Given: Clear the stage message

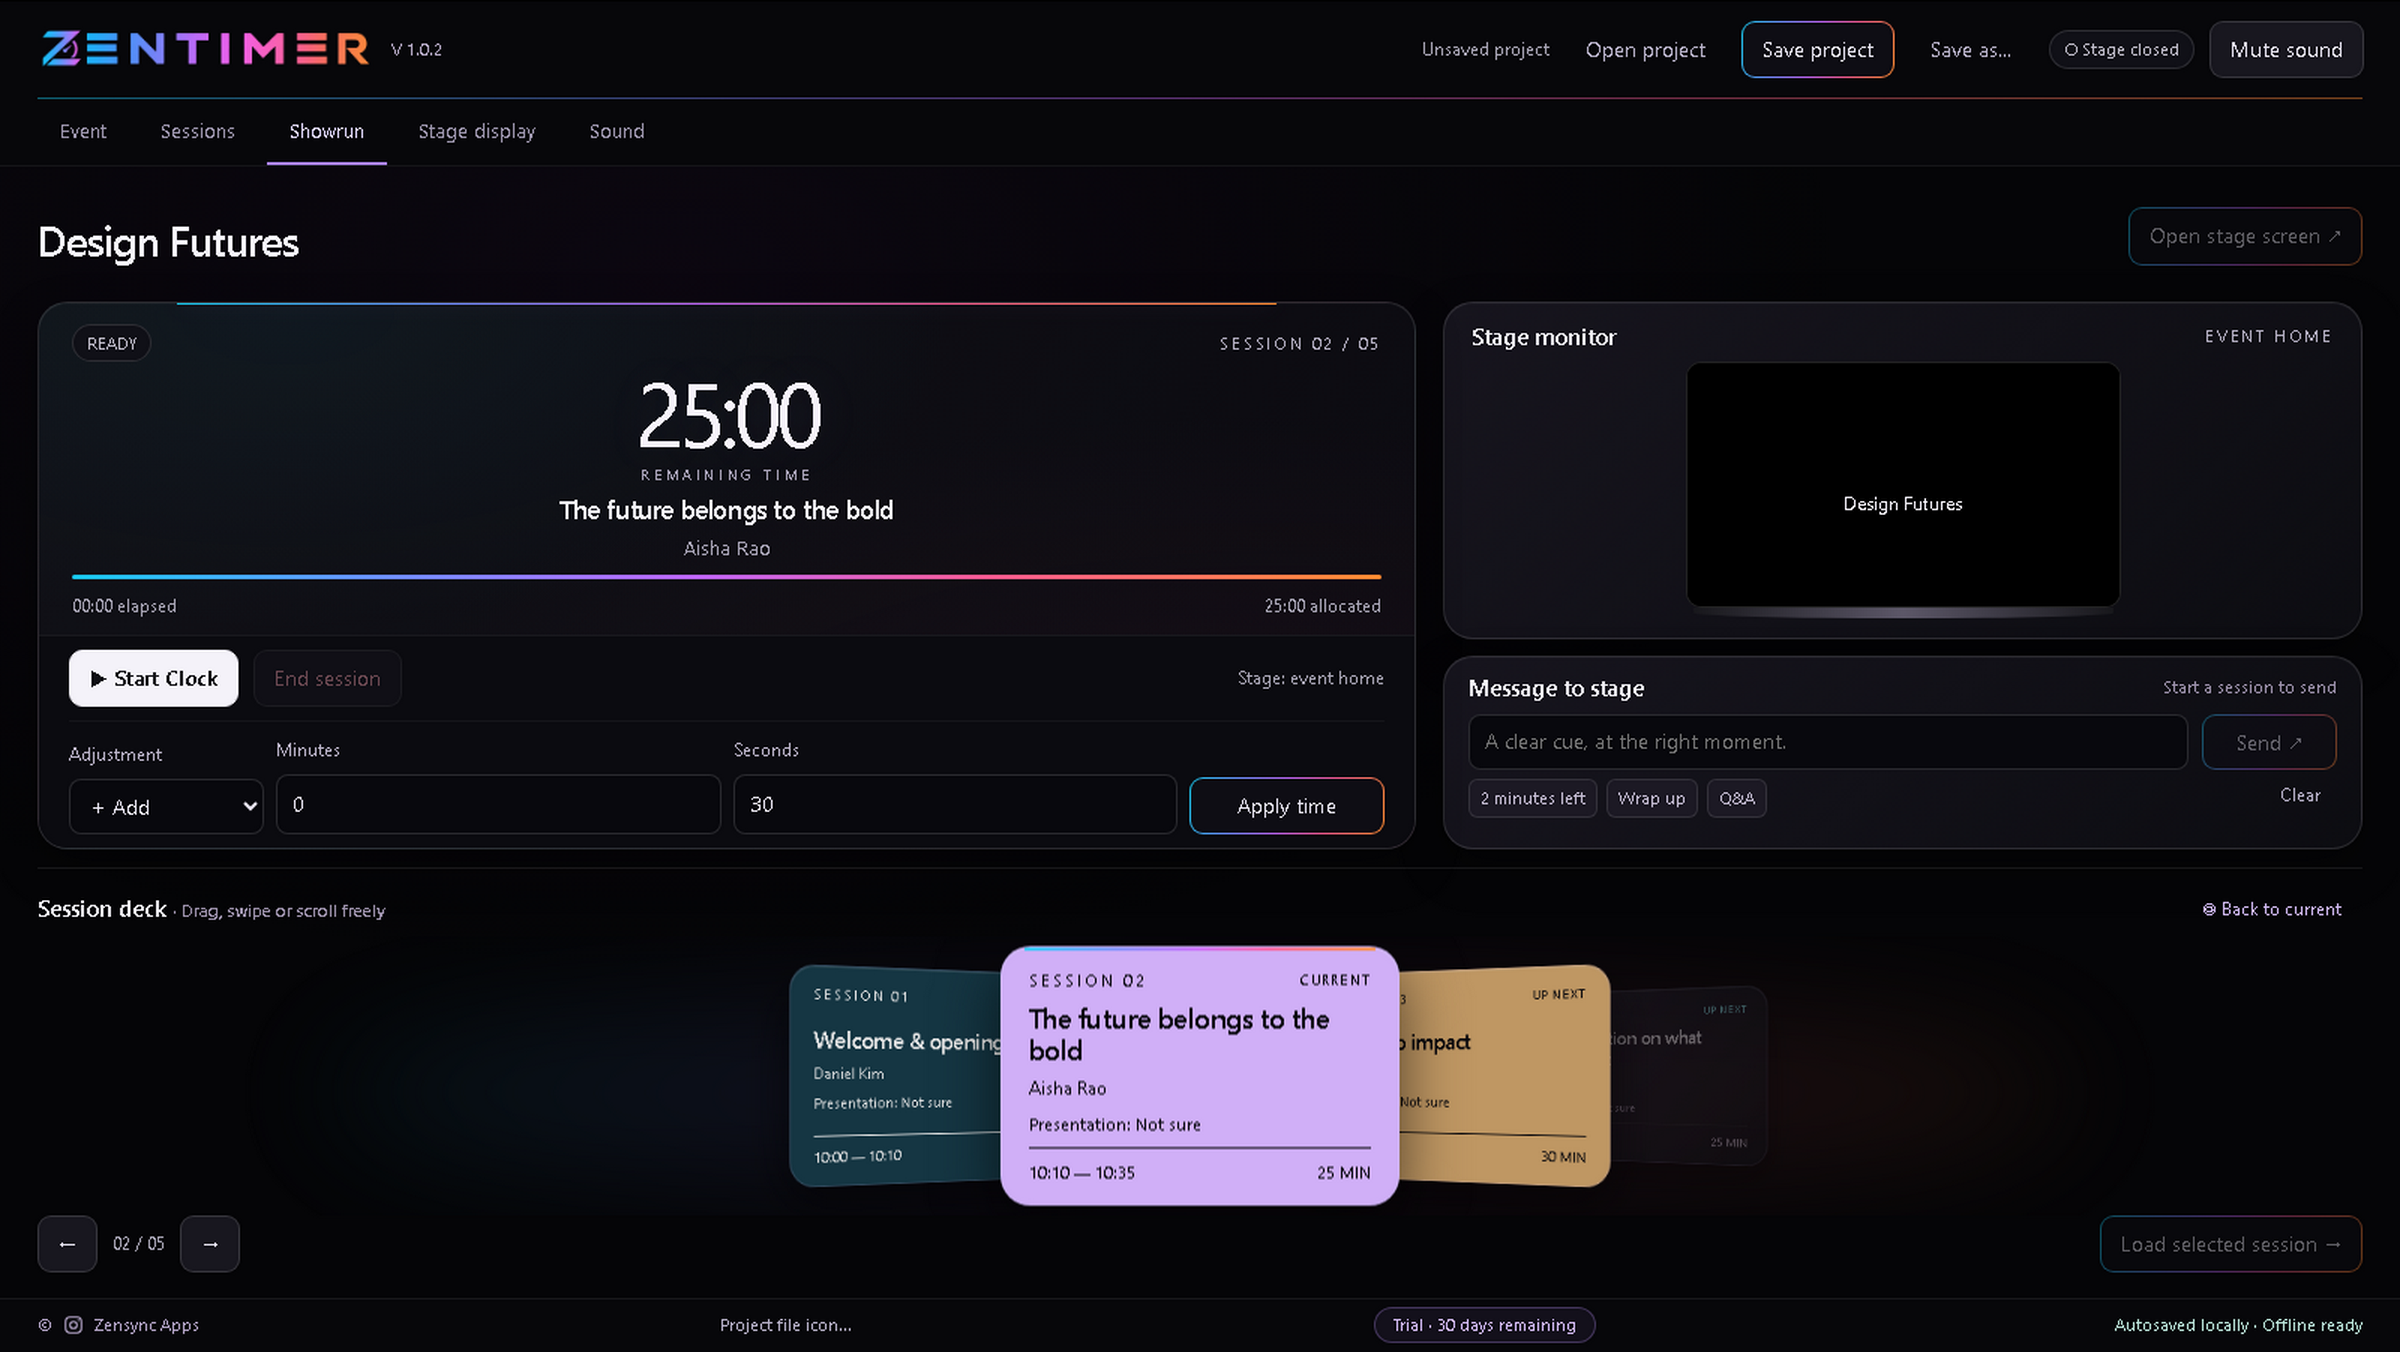Looking at the screenshot, I should coord(2300,795).
